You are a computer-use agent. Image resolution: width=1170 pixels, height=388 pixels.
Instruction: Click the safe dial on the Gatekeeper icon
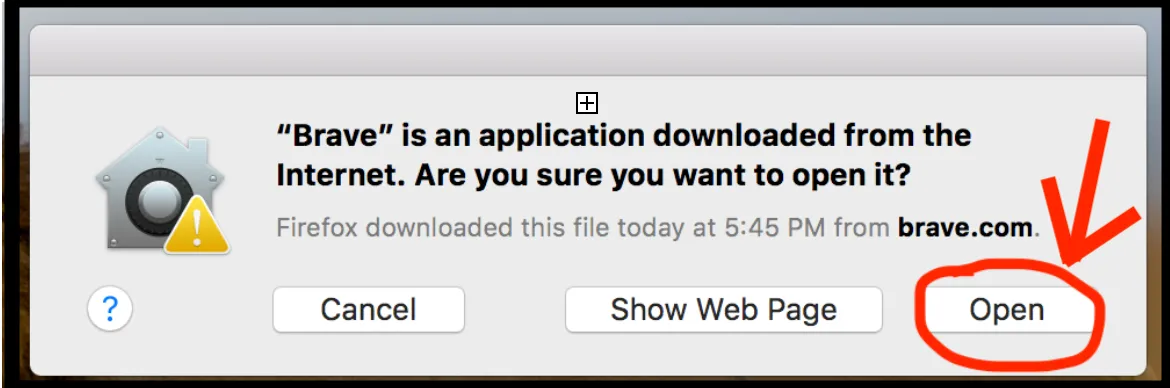tap(152, 201)
